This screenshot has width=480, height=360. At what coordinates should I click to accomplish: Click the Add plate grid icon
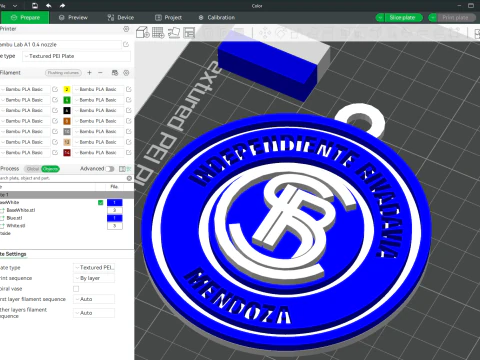point(158,32)
